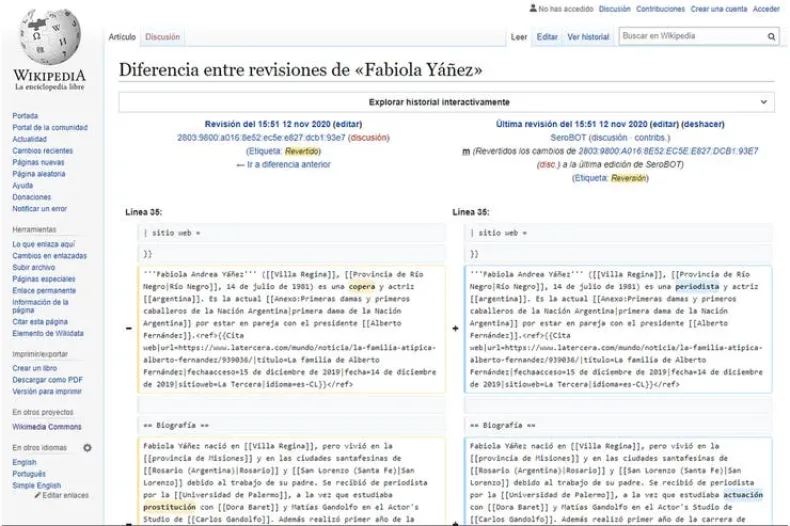Switch to Simple English language
Screen dimensions: 790x526
pos(38,485)
